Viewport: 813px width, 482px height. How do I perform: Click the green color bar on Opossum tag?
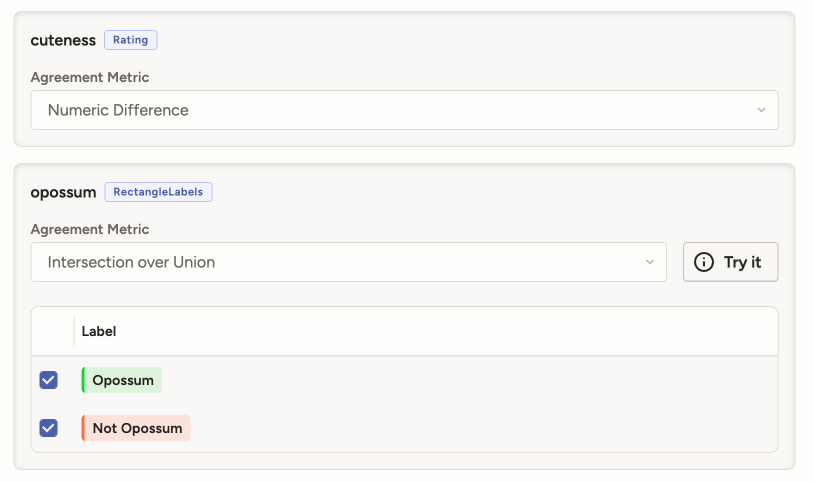pos(83,380)
